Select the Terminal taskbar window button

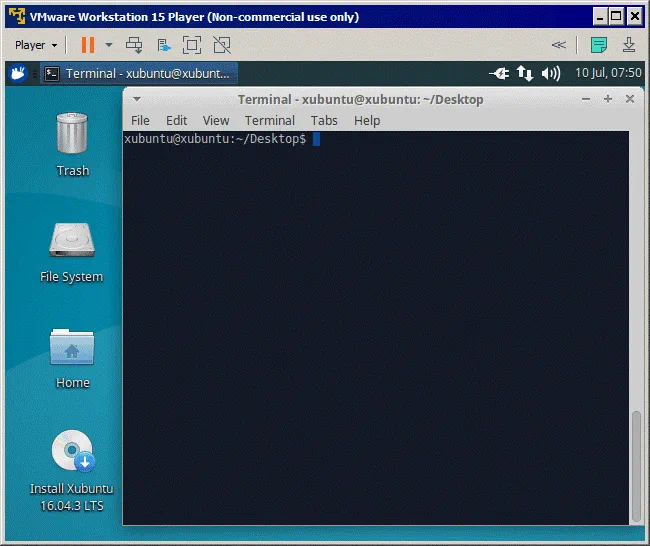tap(138, 73)
